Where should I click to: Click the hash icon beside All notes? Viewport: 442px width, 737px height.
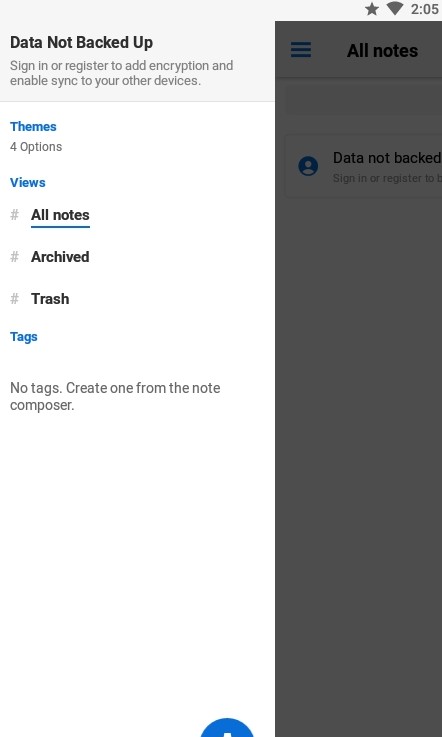pos(15,215)
